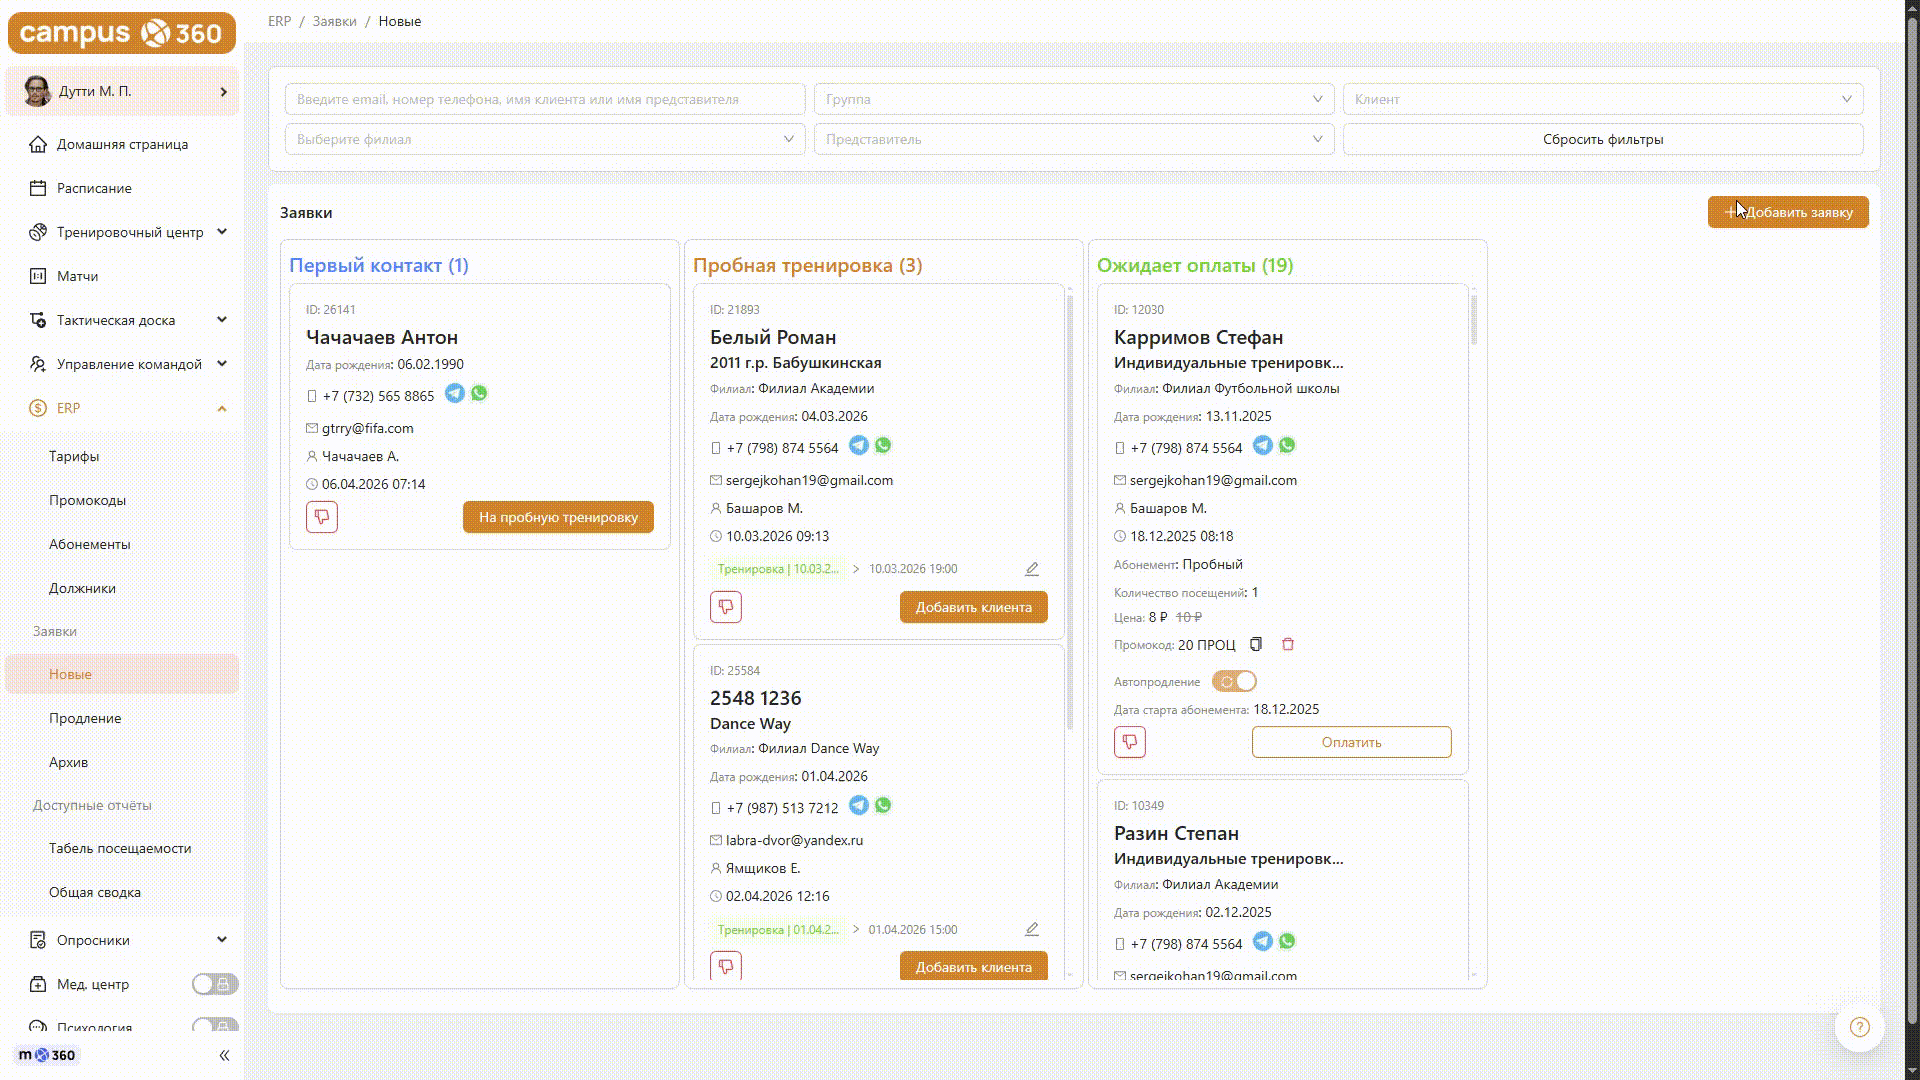The width and height of the screenshot is (1920, 1080).
Task: Enable the Мед. центр toggle
Action: (x=215, y=984)
